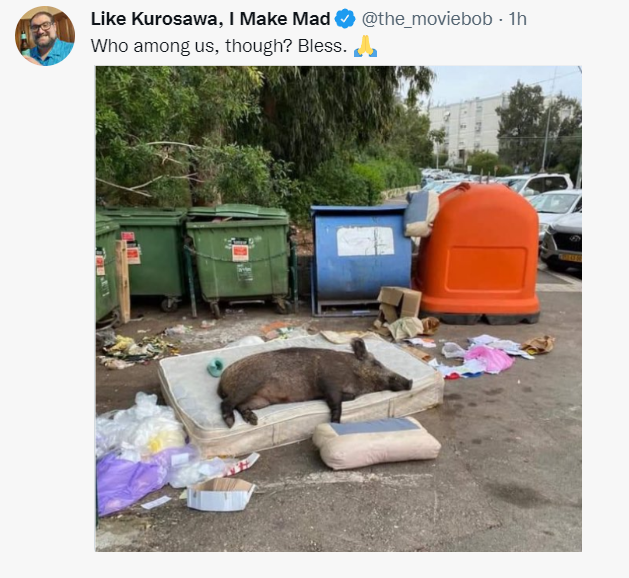629x578 pixels.
Task: Click the green dumpster with the red sticker
Action: click(239, 257)
